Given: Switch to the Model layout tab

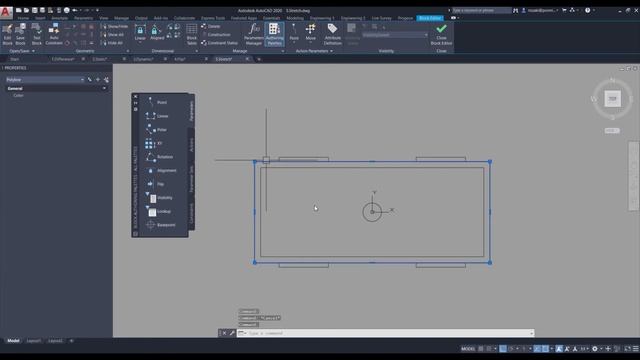Looking at the screenshot, I should [13, 340].
